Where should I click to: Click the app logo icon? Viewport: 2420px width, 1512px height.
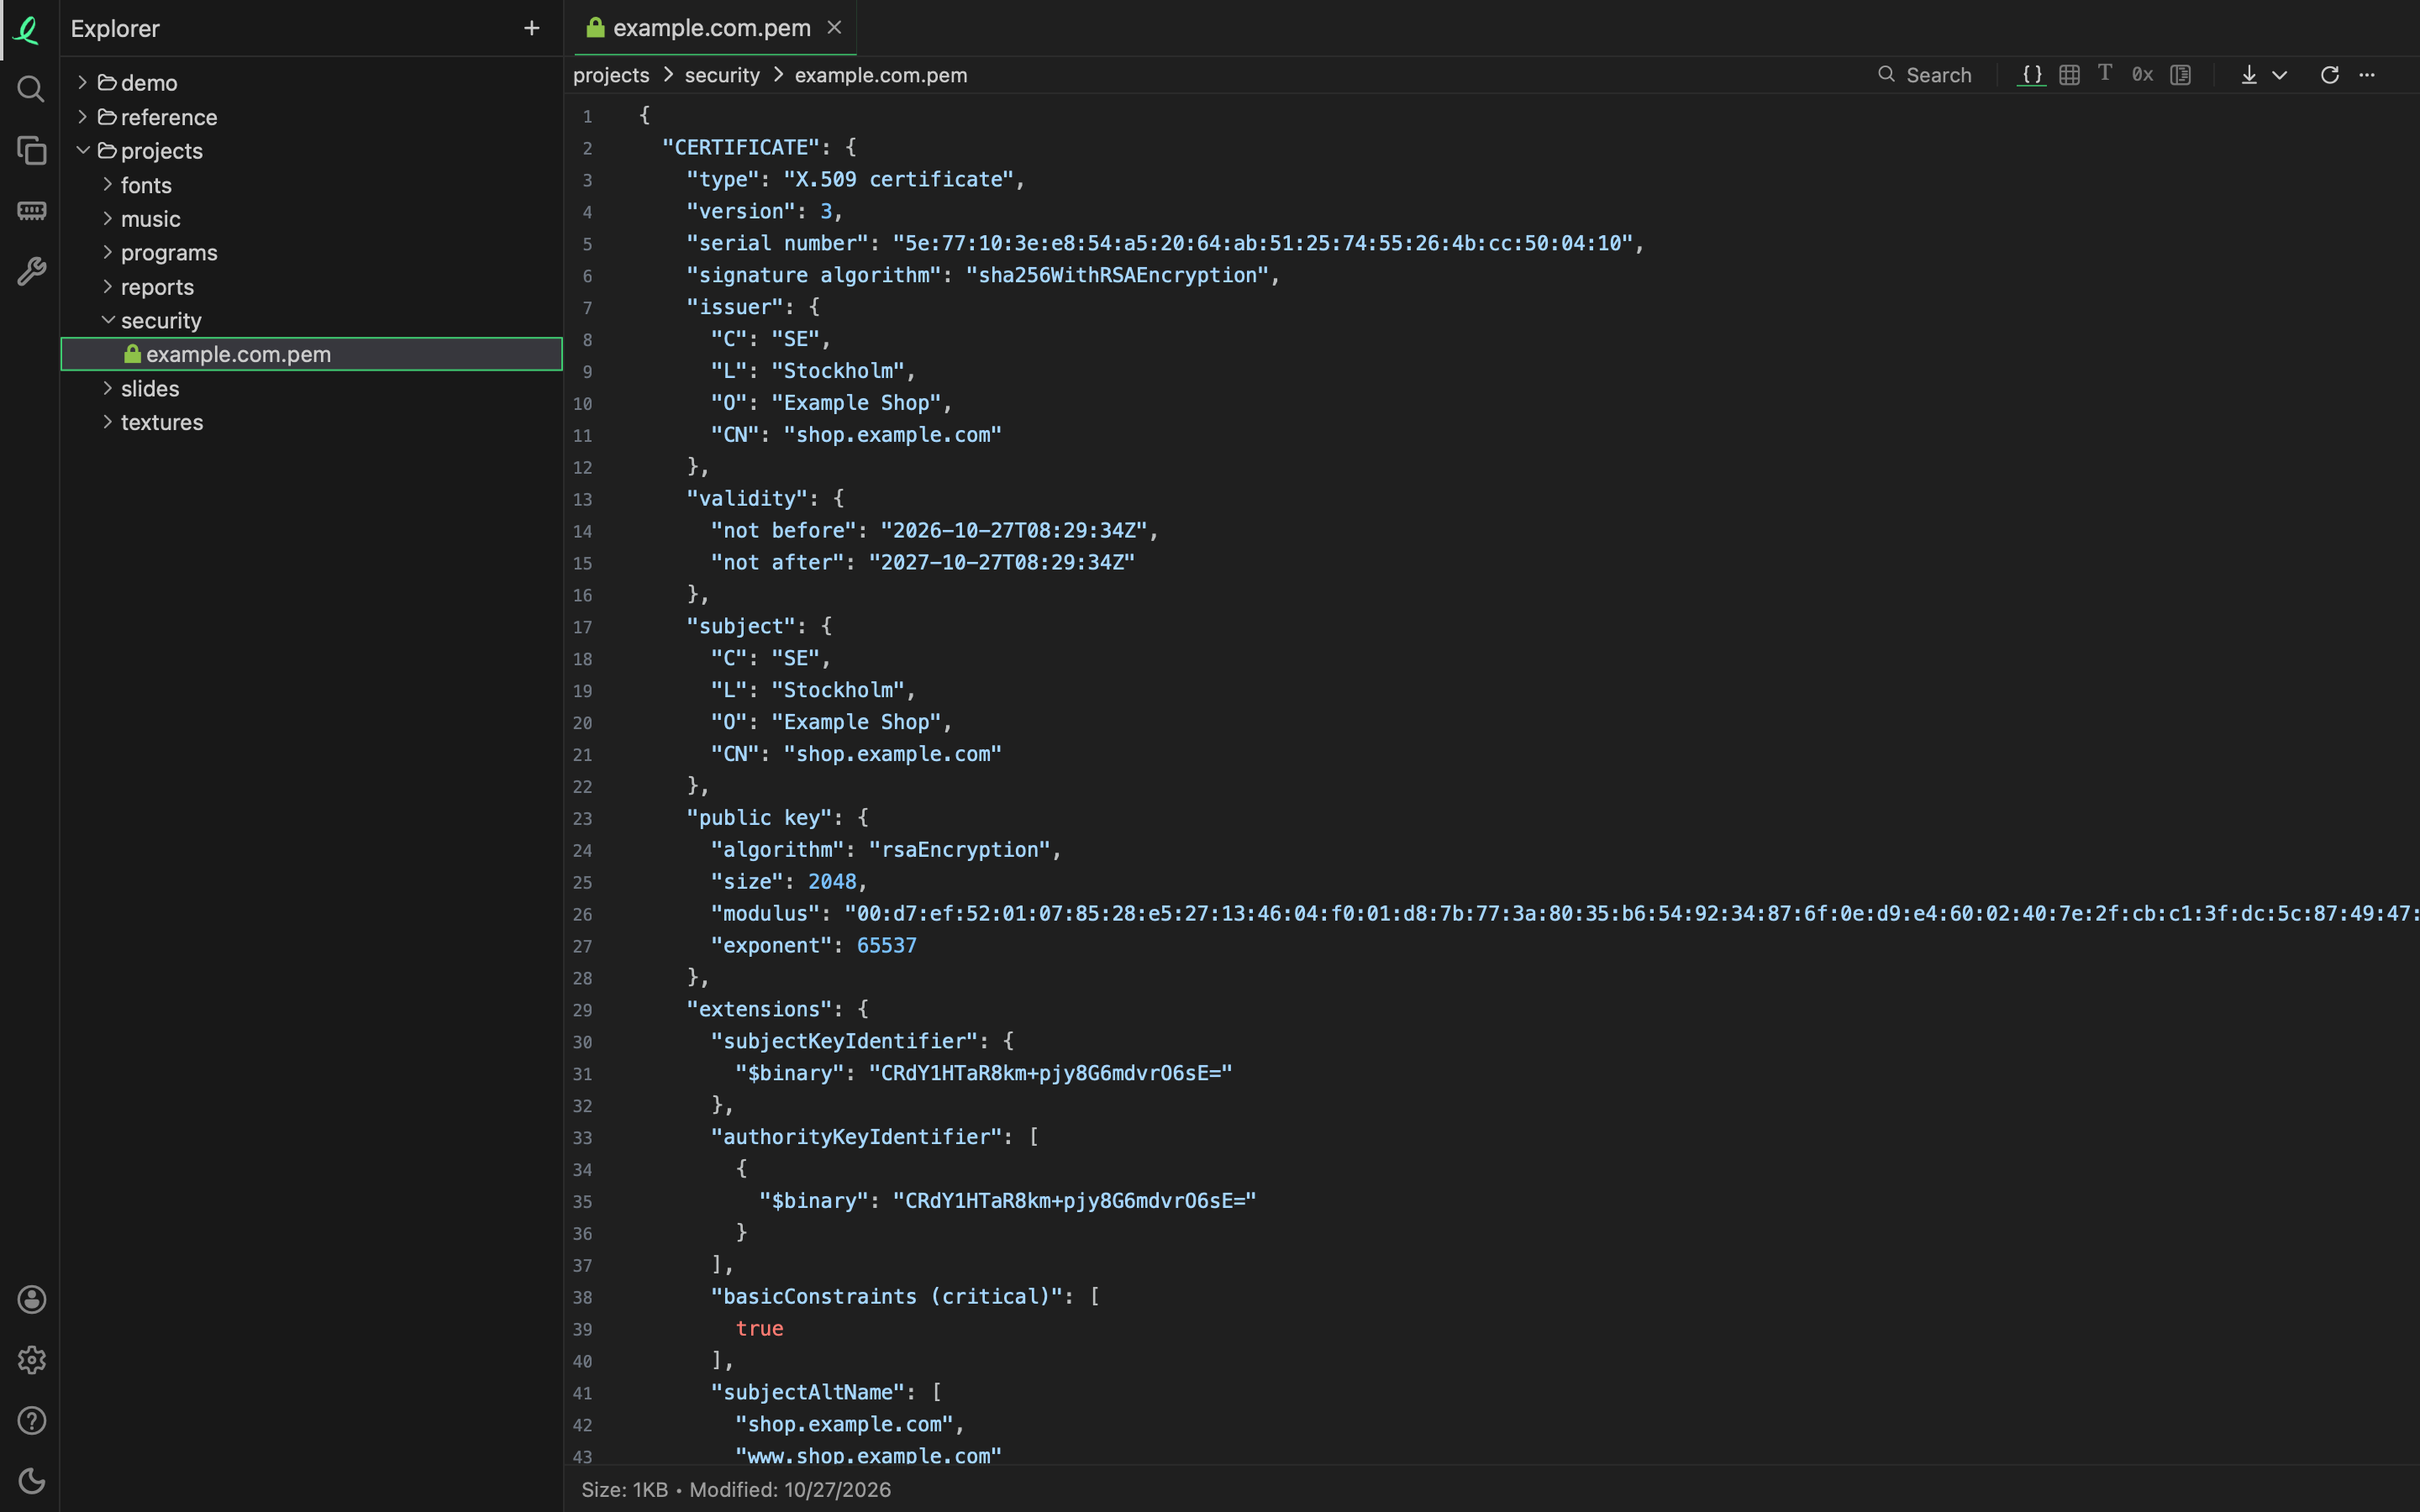(28, 30)
